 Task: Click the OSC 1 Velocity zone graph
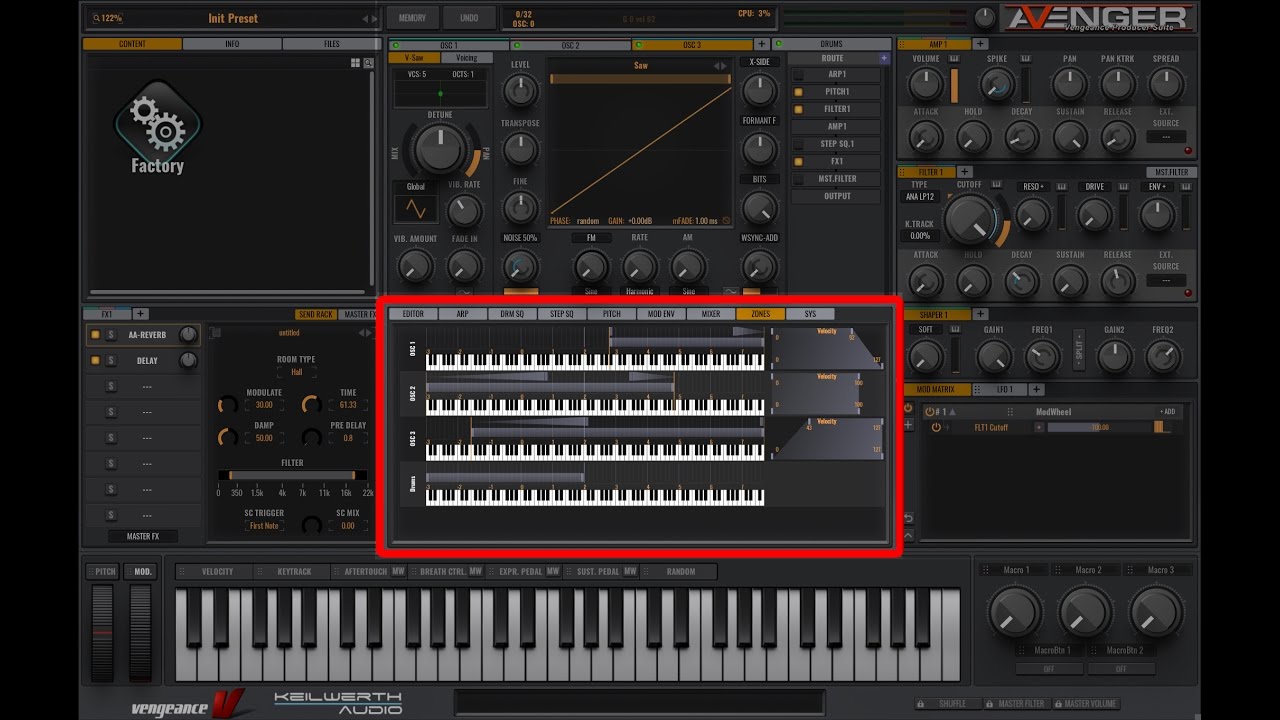(827, 347)
